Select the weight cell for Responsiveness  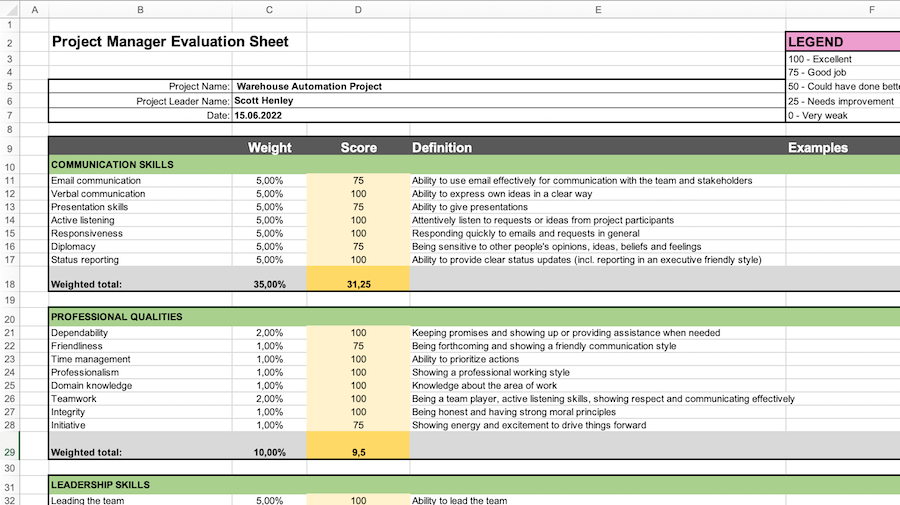coord(269,234)
